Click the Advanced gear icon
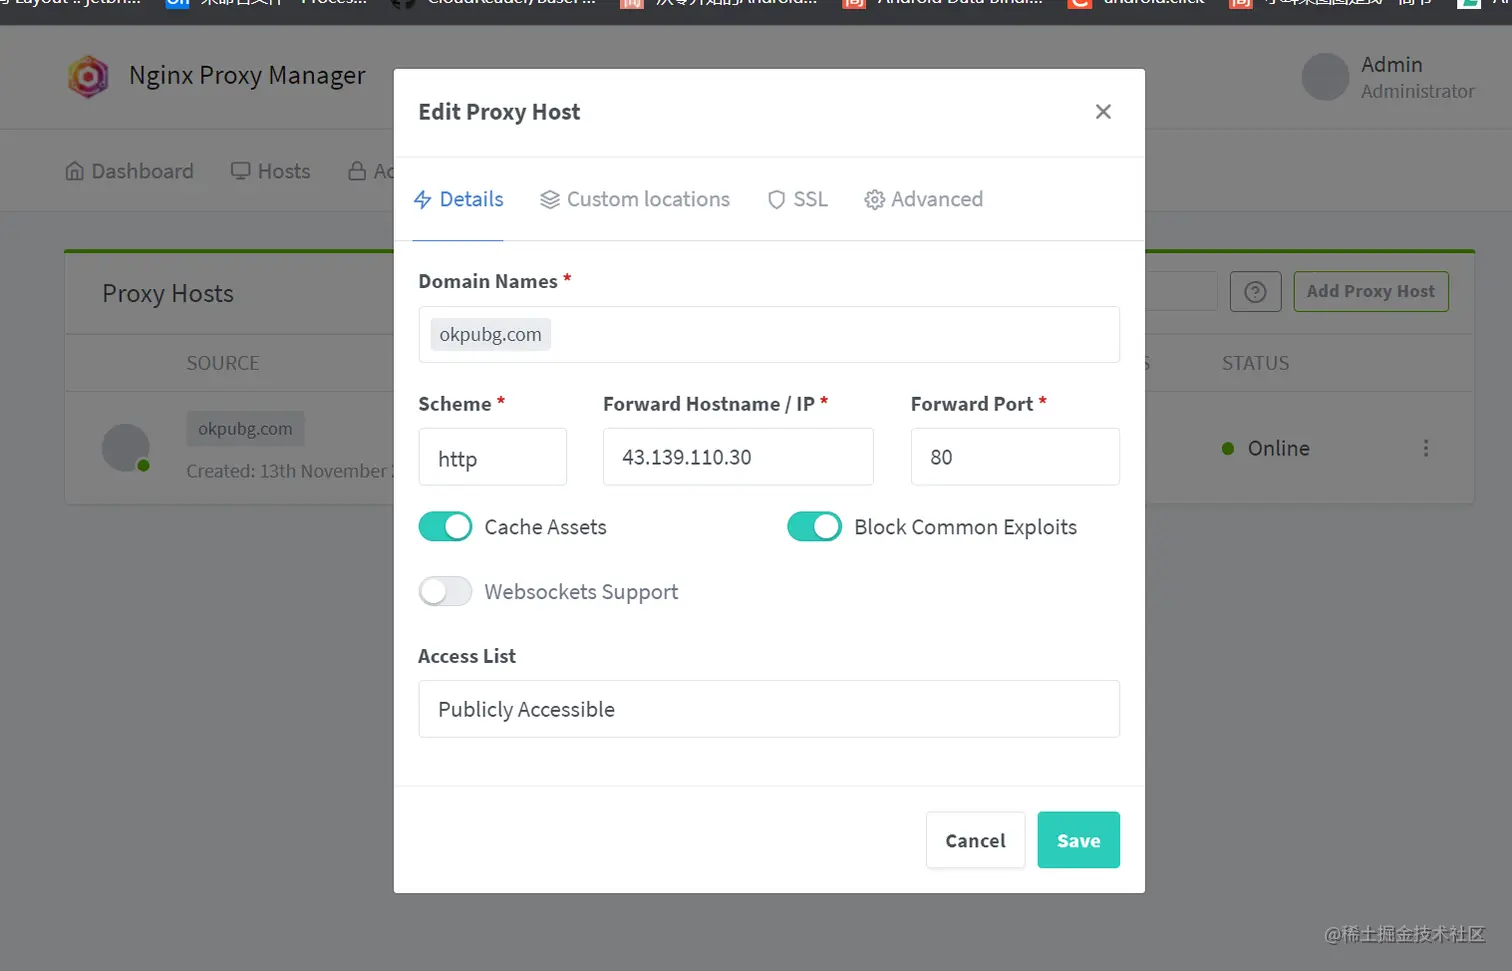Image resolution: width=1512 pixels, height=971 pixels. click(x=874, y=200)
